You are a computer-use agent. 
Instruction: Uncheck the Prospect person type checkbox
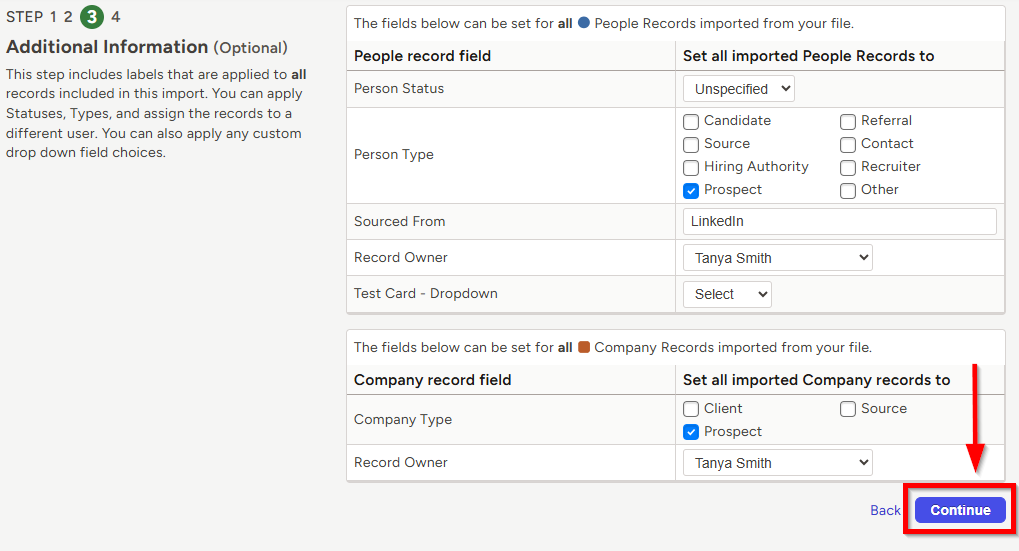(691, 190)
